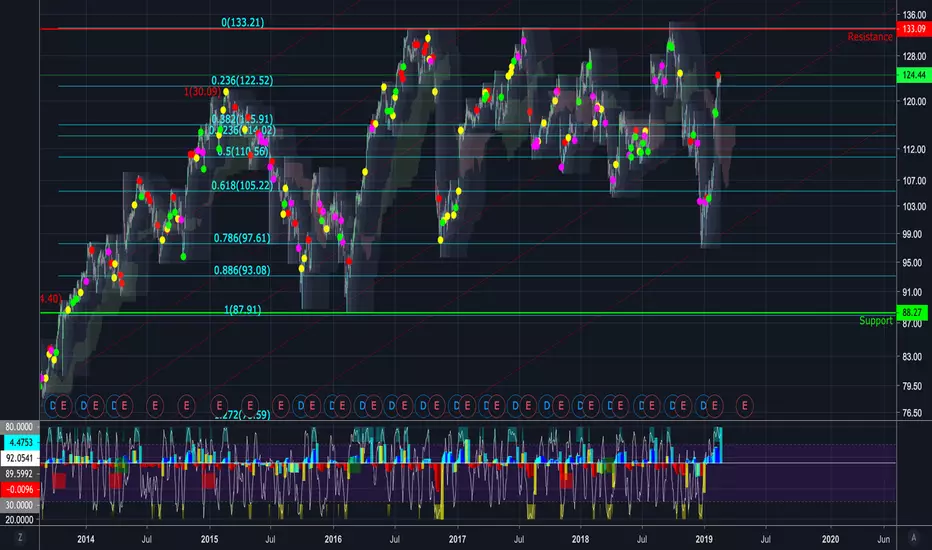Click indicator scale value 20.0000
This screenshot has width=932, height=550.
[20, 520]
